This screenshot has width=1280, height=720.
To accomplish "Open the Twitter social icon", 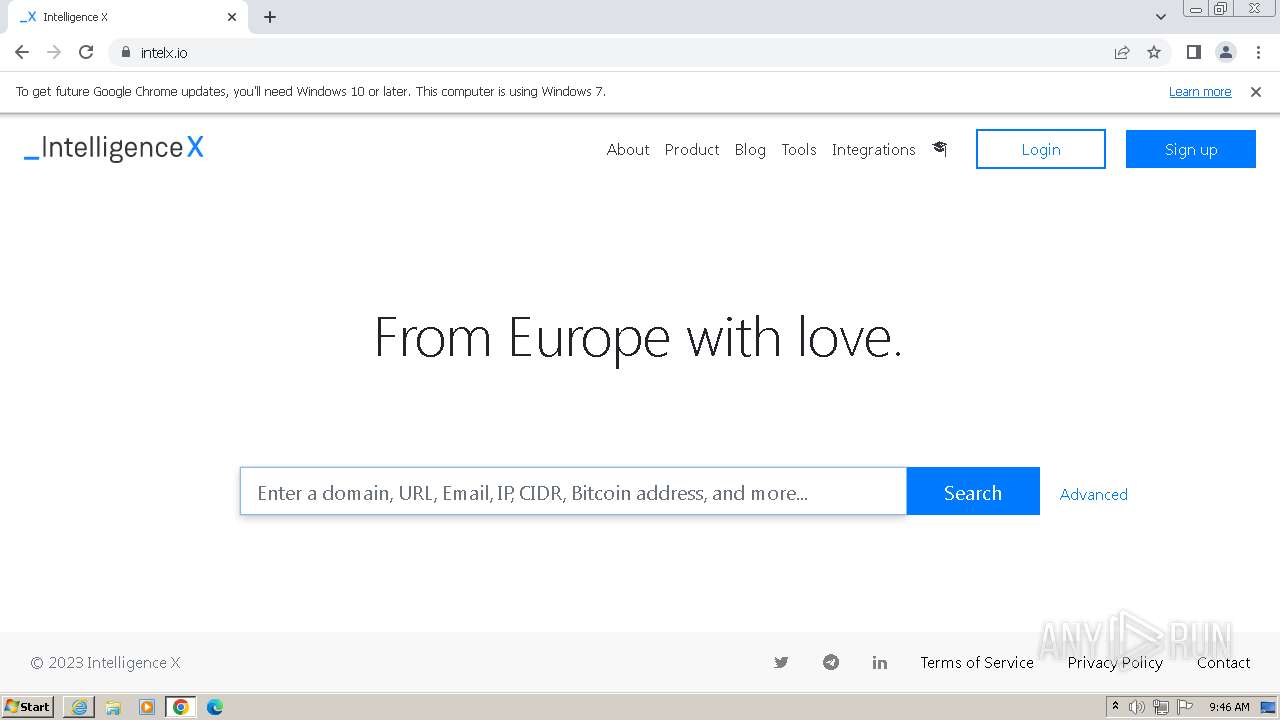I will tap(781, 662).
